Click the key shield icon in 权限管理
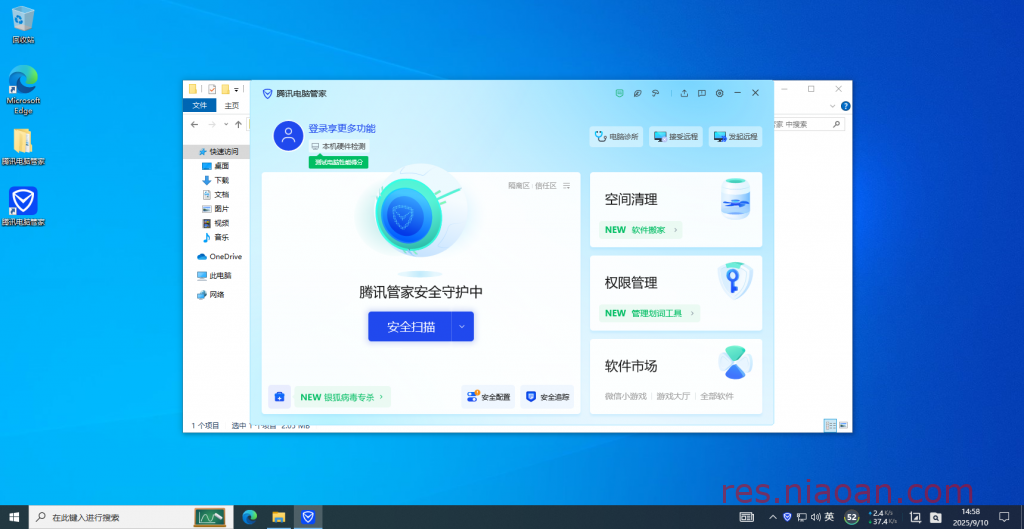 pos(735,281)
